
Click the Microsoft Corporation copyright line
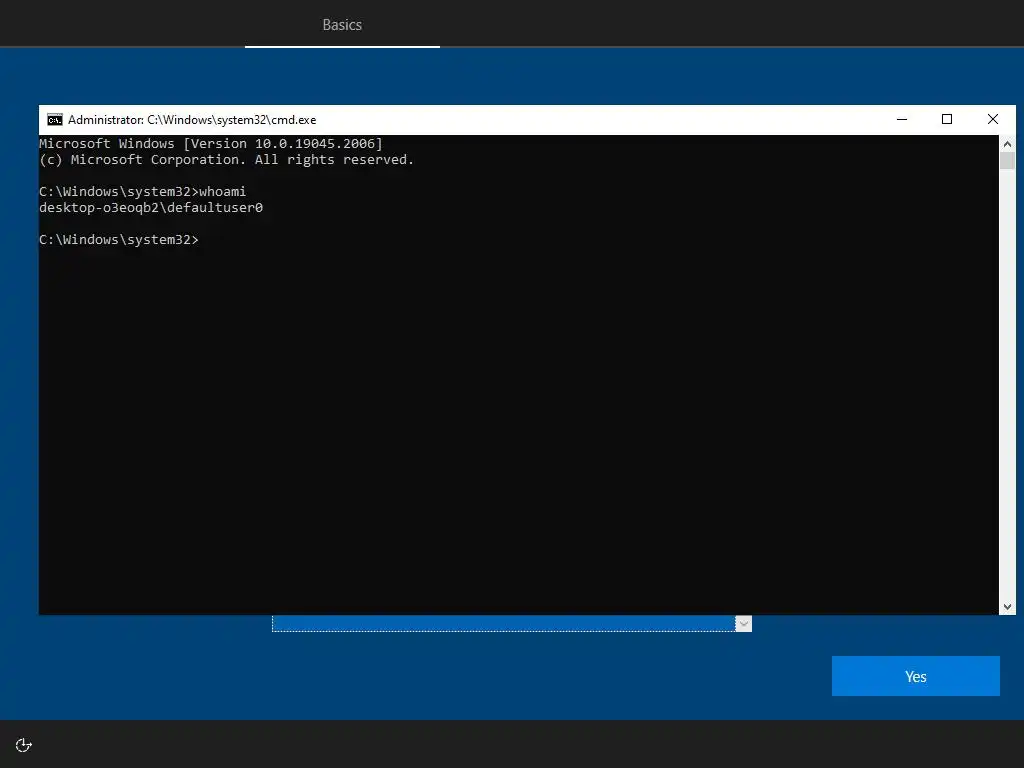(x=227, y=160)
